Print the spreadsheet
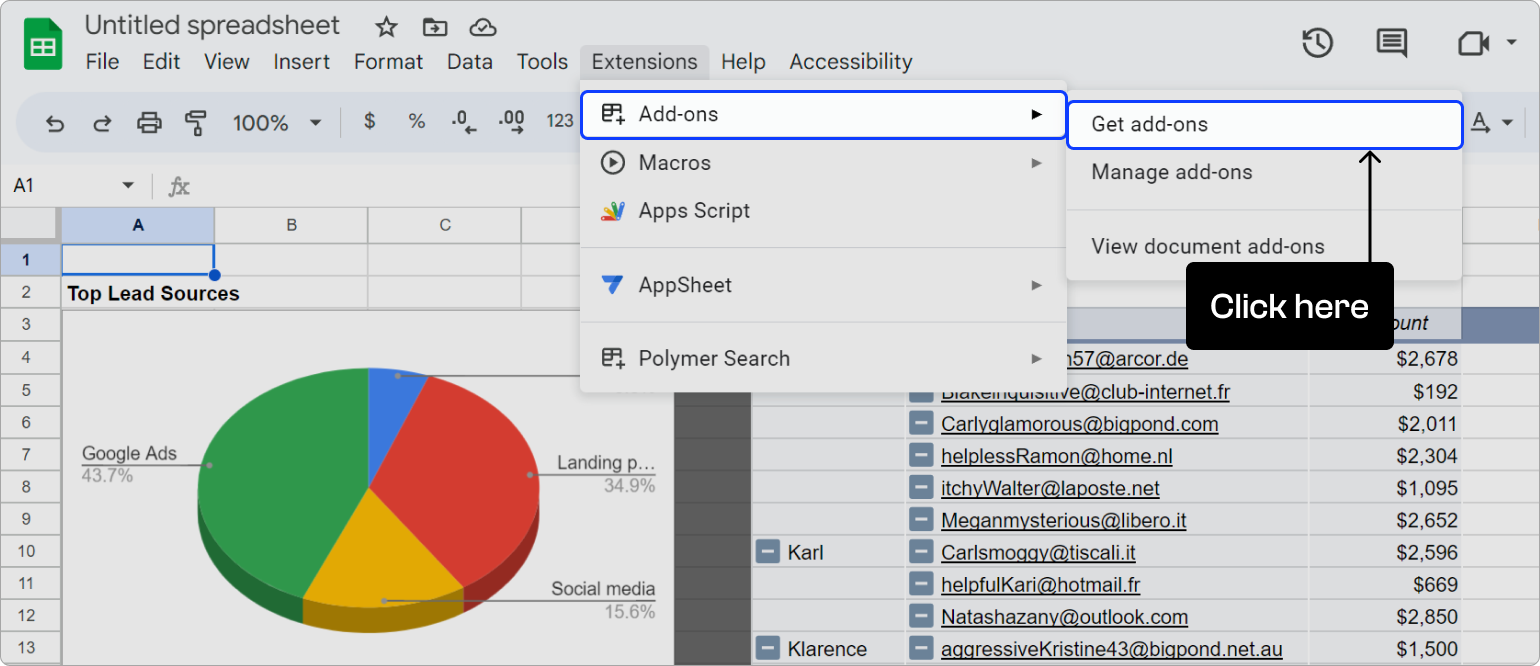This screenshot has width=1540, height=666. [x=149, y=123]
